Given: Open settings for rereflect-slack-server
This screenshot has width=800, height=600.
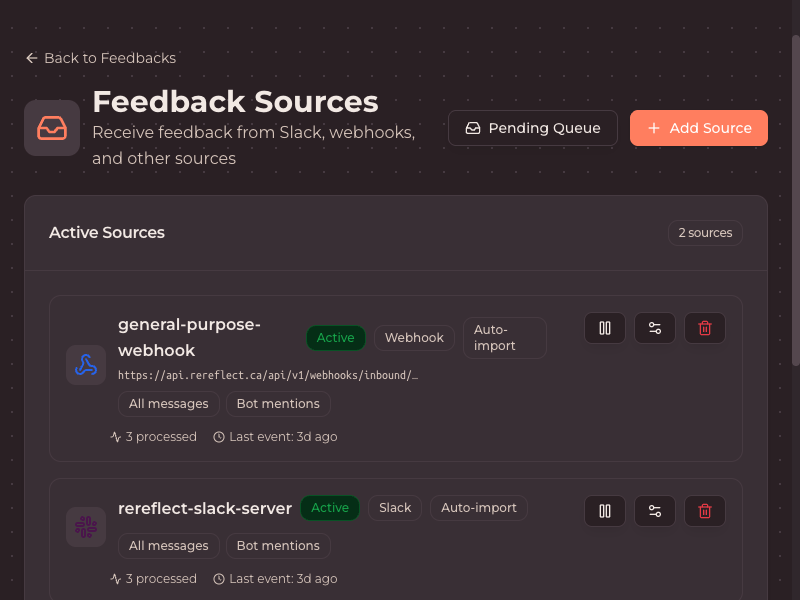Looking at the screenshot, I should pos(654,511).
